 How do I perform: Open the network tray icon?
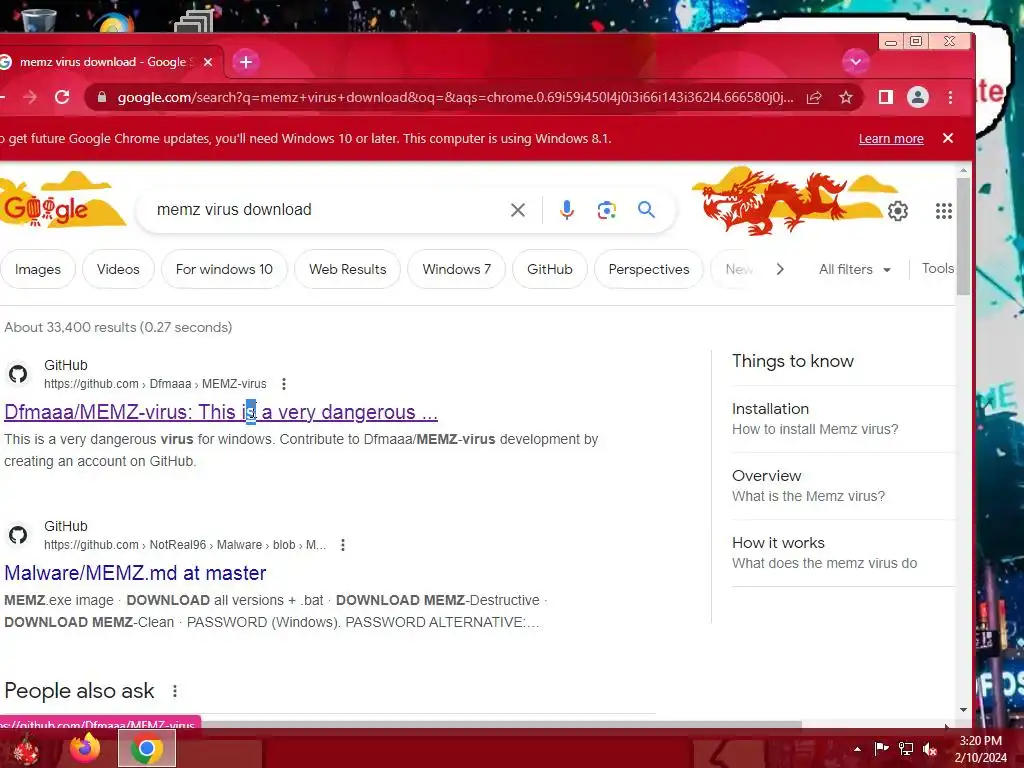pyautogui.click(x=906, y=749)
